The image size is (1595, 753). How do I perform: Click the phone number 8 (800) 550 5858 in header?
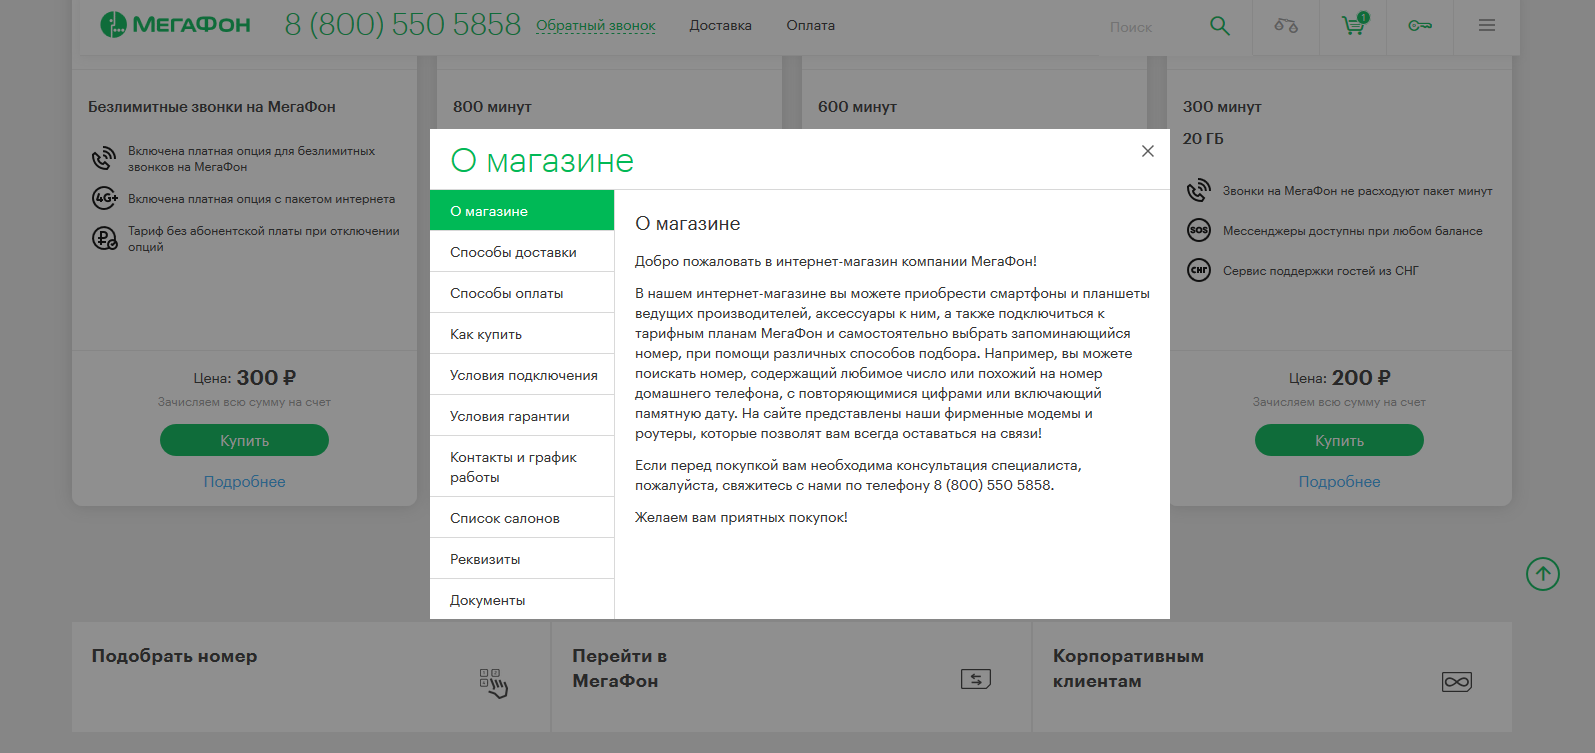pos(403,25)
